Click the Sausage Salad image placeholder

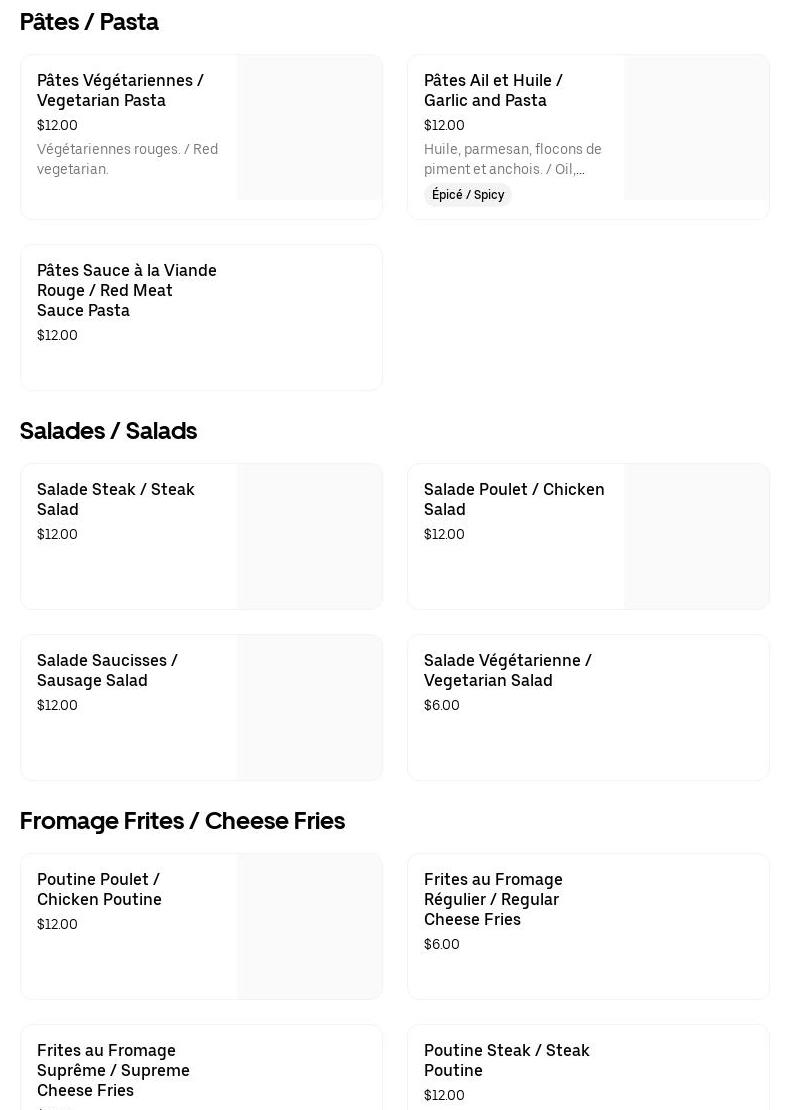point(310,708)
